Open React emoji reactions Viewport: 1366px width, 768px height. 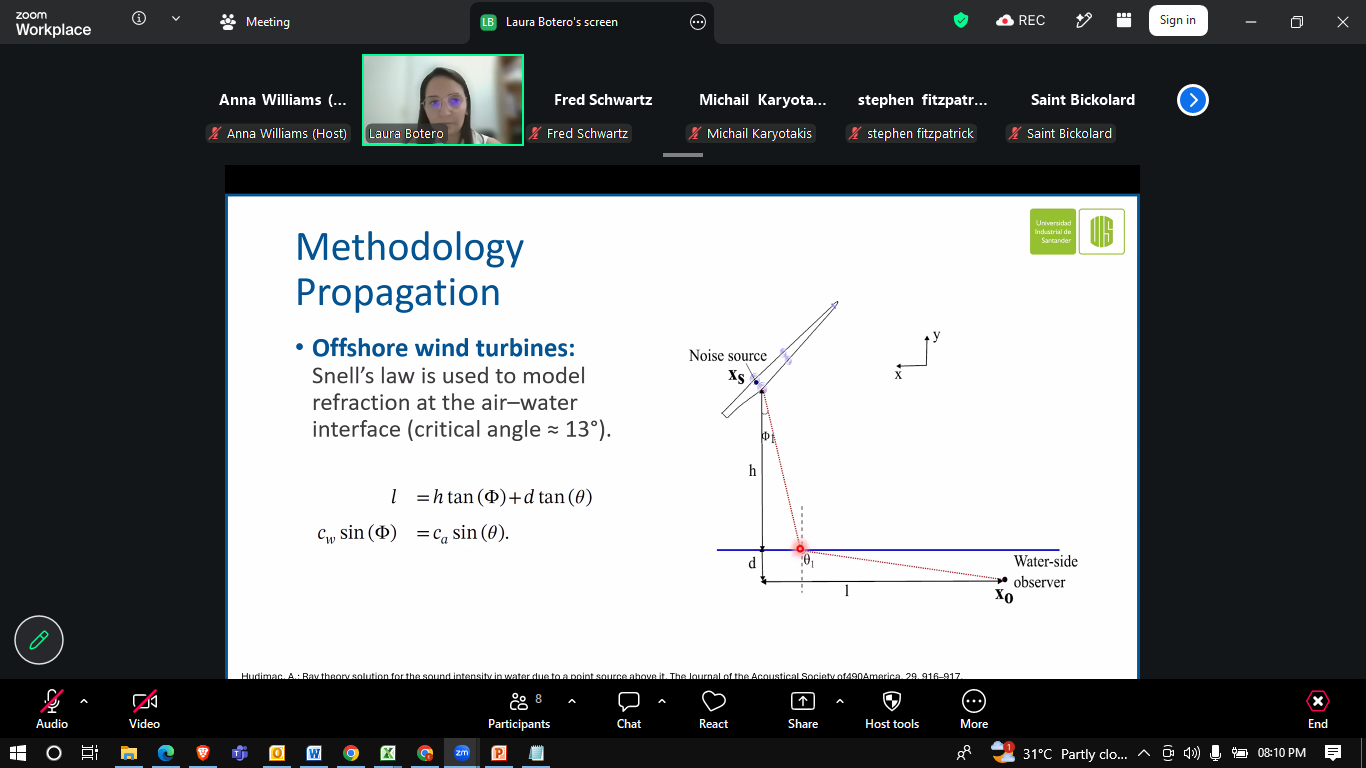pyautogui.click(x=714, y=709)
